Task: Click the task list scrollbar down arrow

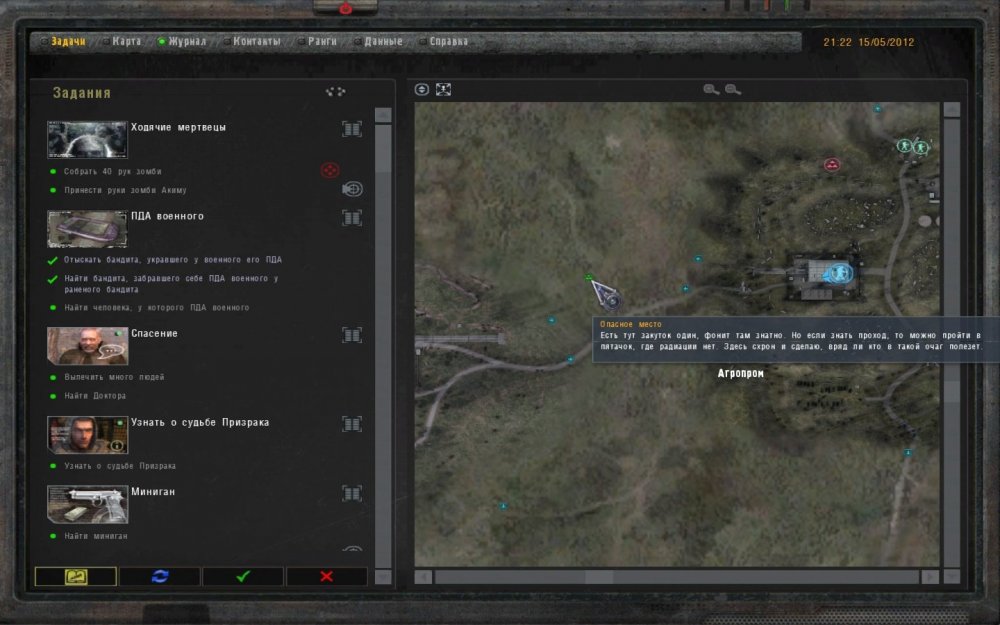Action: 383,577
